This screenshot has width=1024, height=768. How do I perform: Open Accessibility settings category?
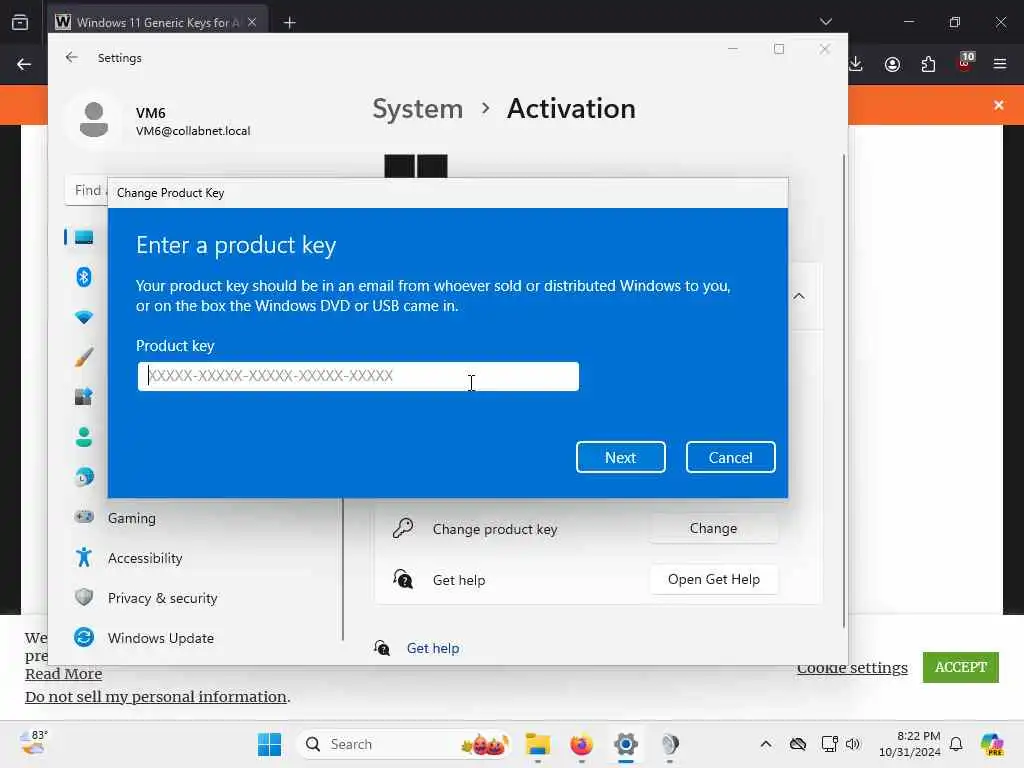click(144, 558)
